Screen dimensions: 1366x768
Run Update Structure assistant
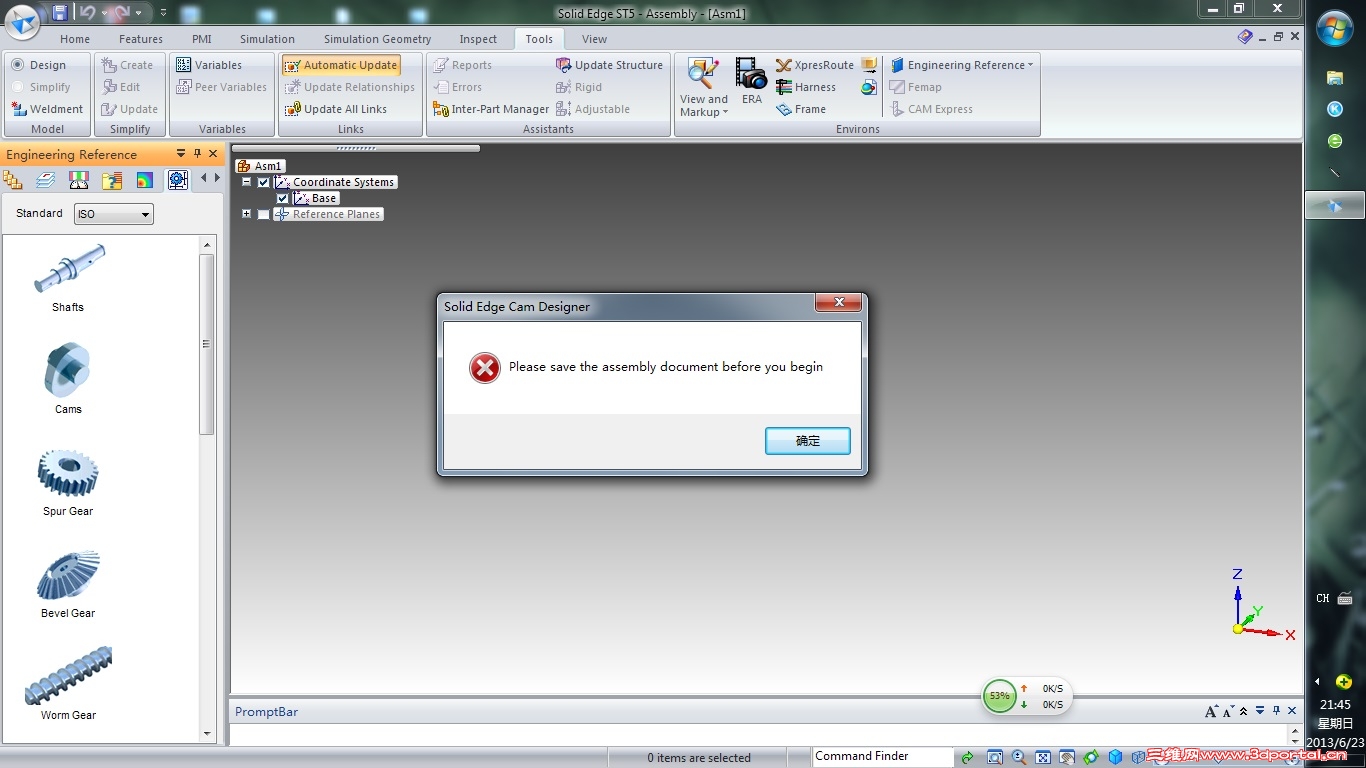click(x=610, y=65)
